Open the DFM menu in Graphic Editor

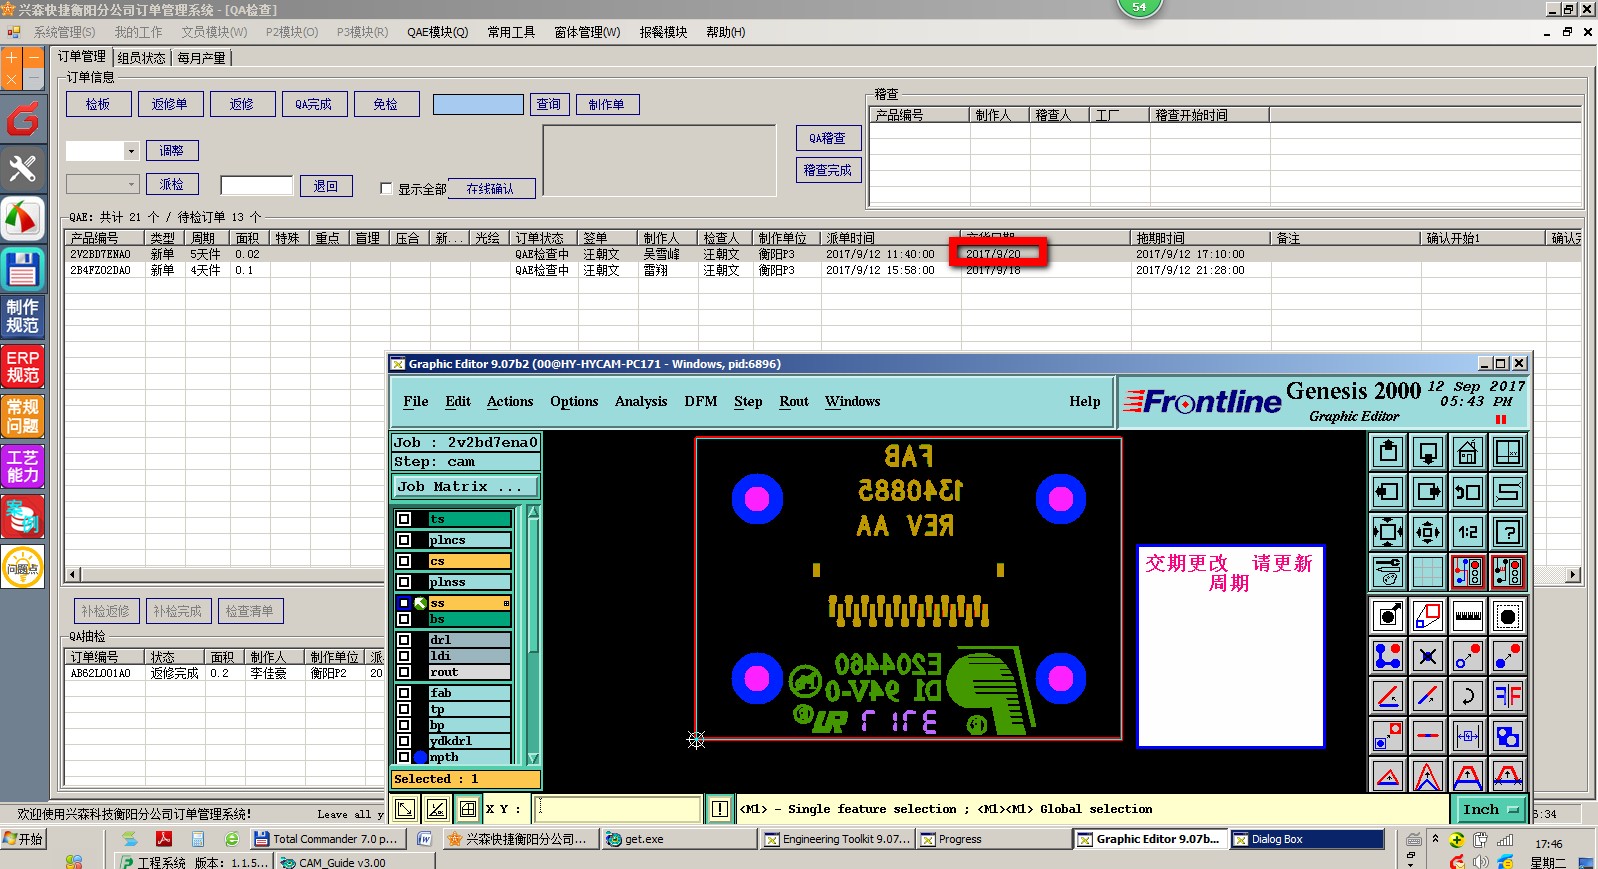700,401
